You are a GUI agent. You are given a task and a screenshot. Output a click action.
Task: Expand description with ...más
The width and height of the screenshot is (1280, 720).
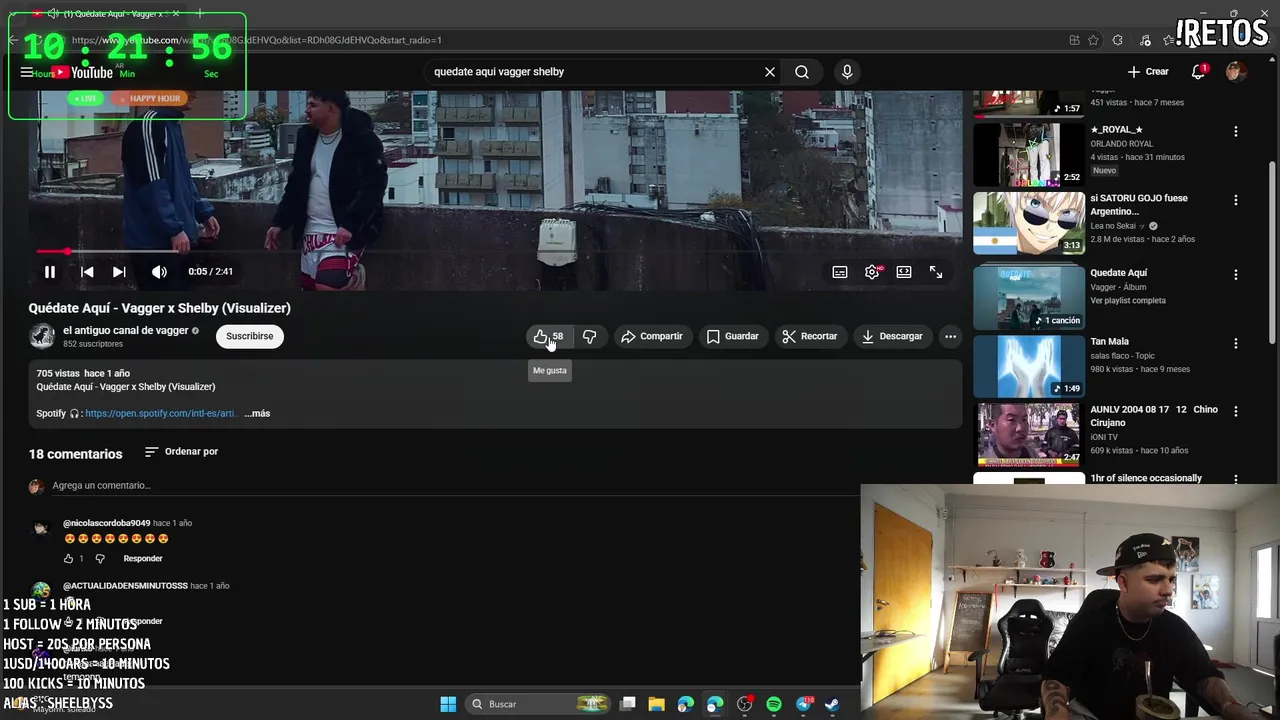257,414
